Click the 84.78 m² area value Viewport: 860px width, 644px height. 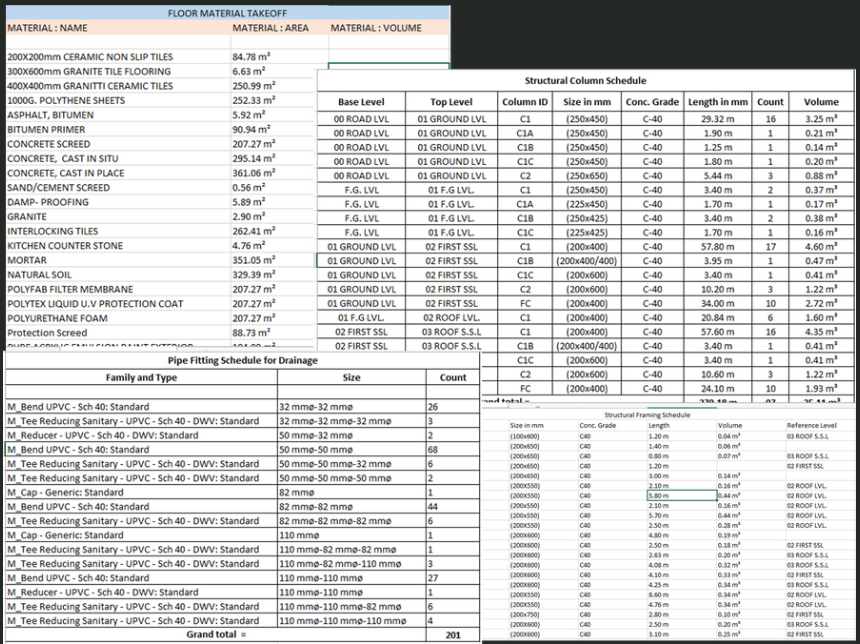point(251,57)
